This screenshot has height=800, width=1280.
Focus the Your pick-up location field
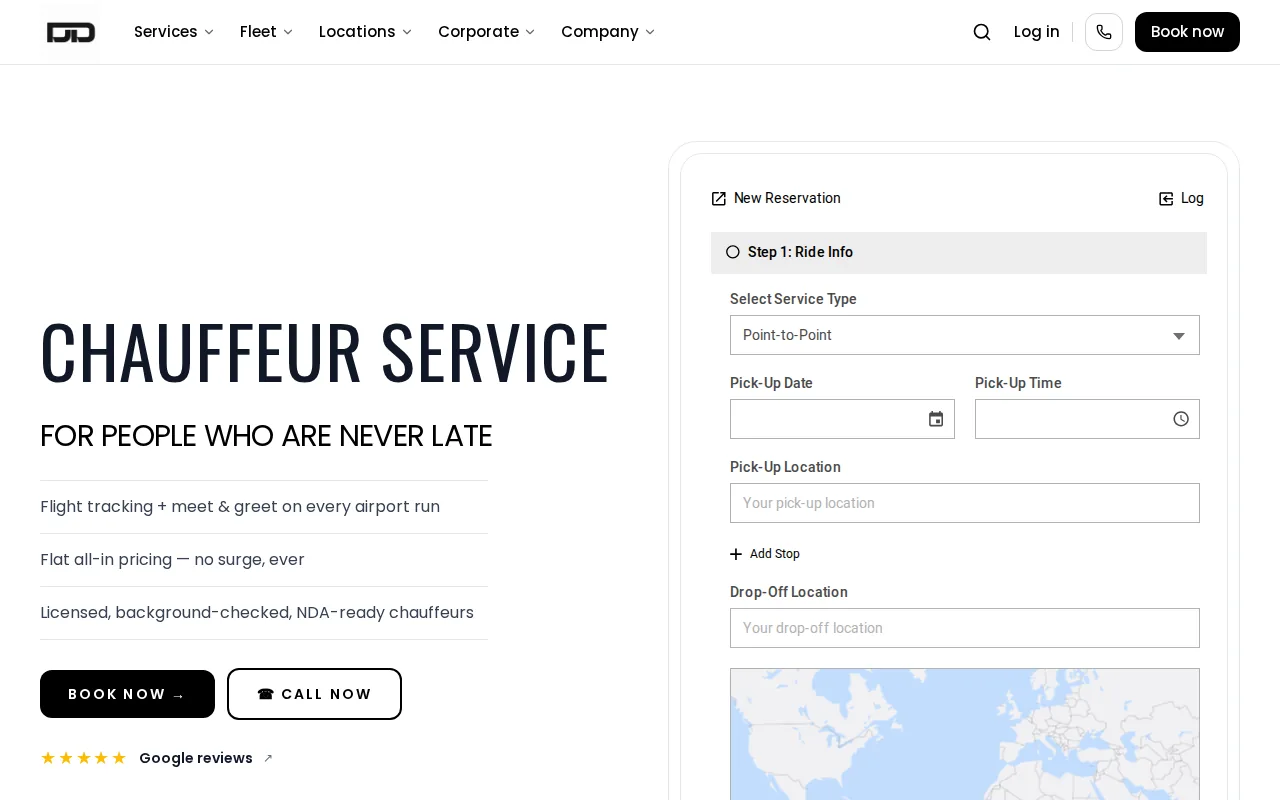[x=965, y=503]
